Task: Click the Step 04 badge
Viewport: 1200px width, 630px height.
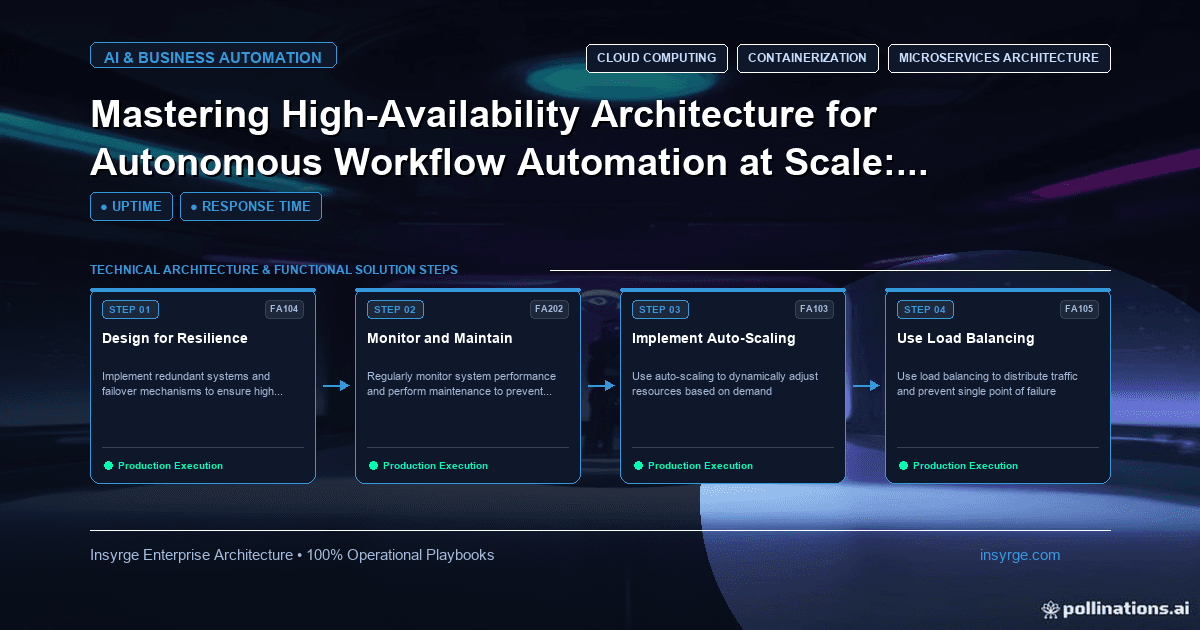Action: pos(925,310)
